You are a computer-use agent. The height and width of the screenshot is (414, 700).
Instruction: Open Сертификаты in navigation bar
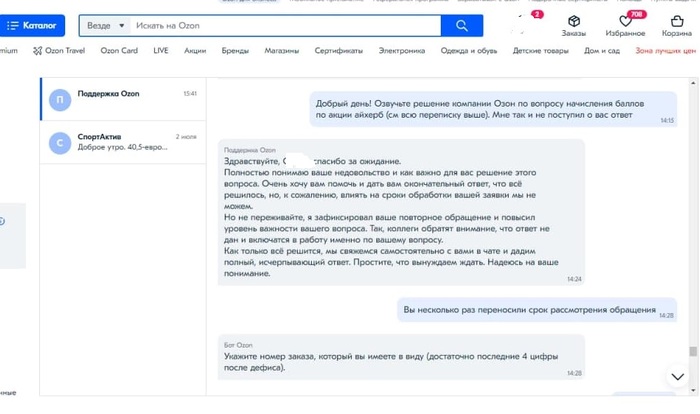(339, 50)
